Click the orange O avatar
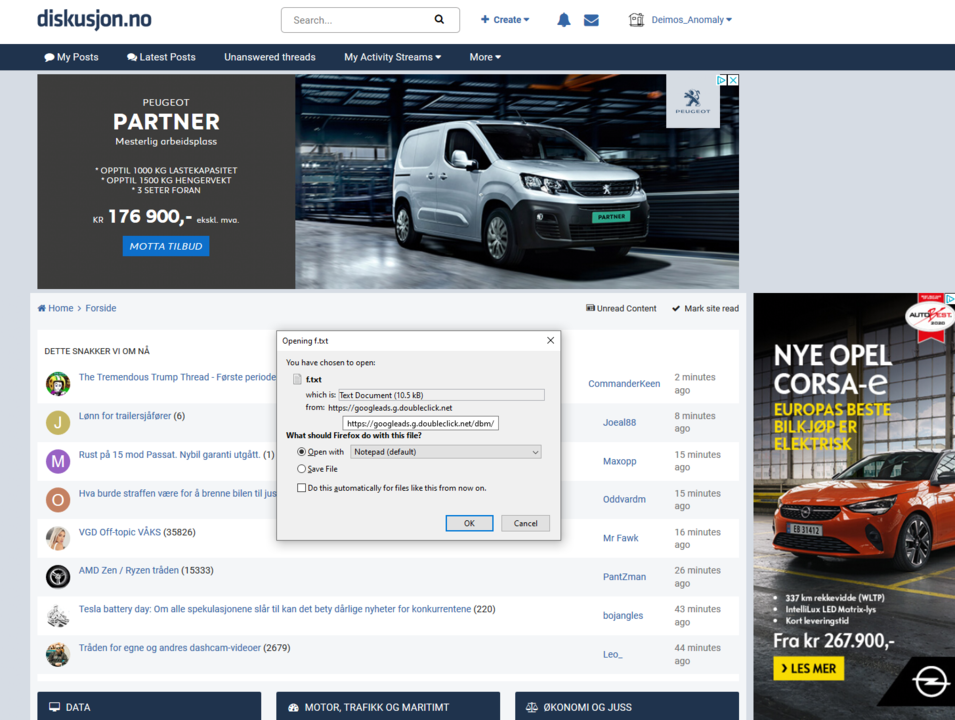The image size is (955, 720). point(58,500)
